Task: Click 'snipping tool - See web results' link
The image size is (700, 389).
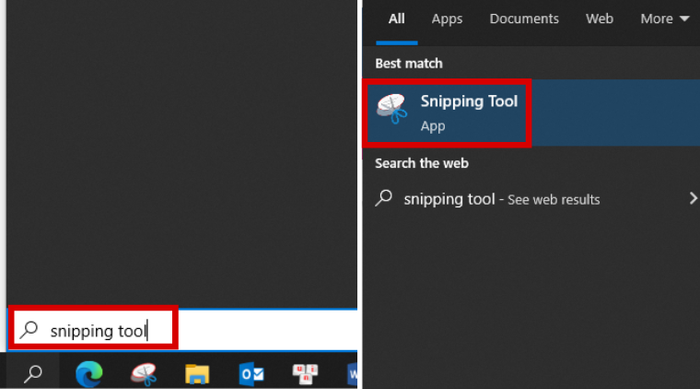Action: pos(502,199)
